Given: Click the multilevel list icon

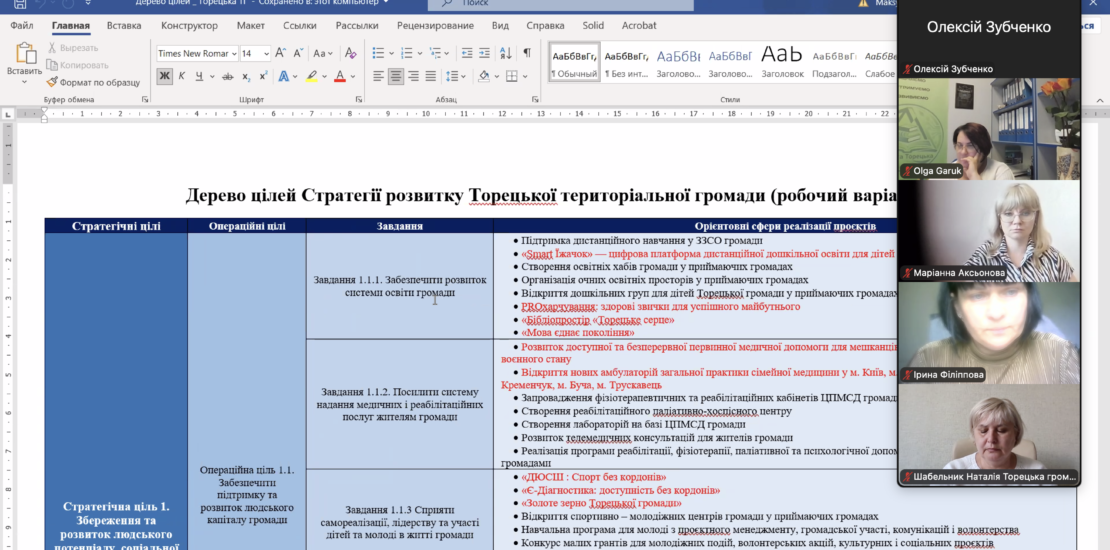Looking at the screenshot, I should point(435,53).
